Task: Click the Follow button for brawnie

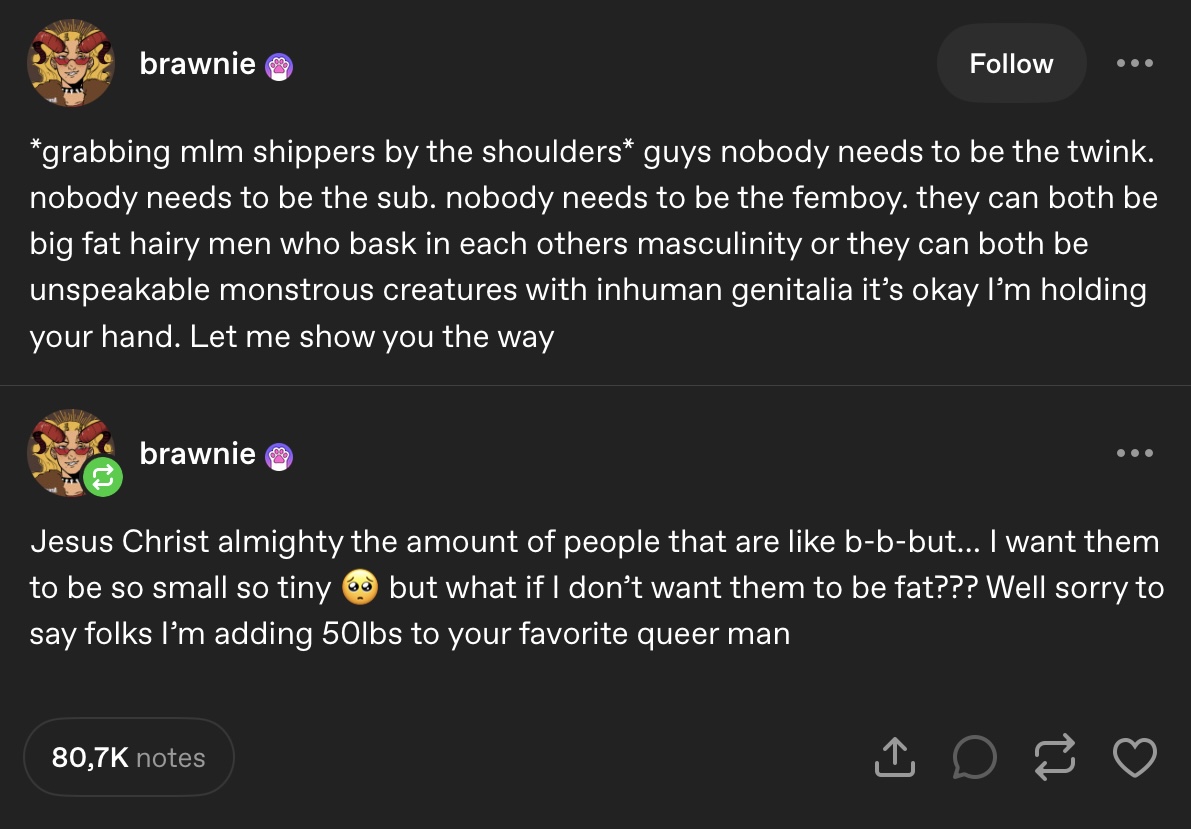Action: [x=1011, y=64]
